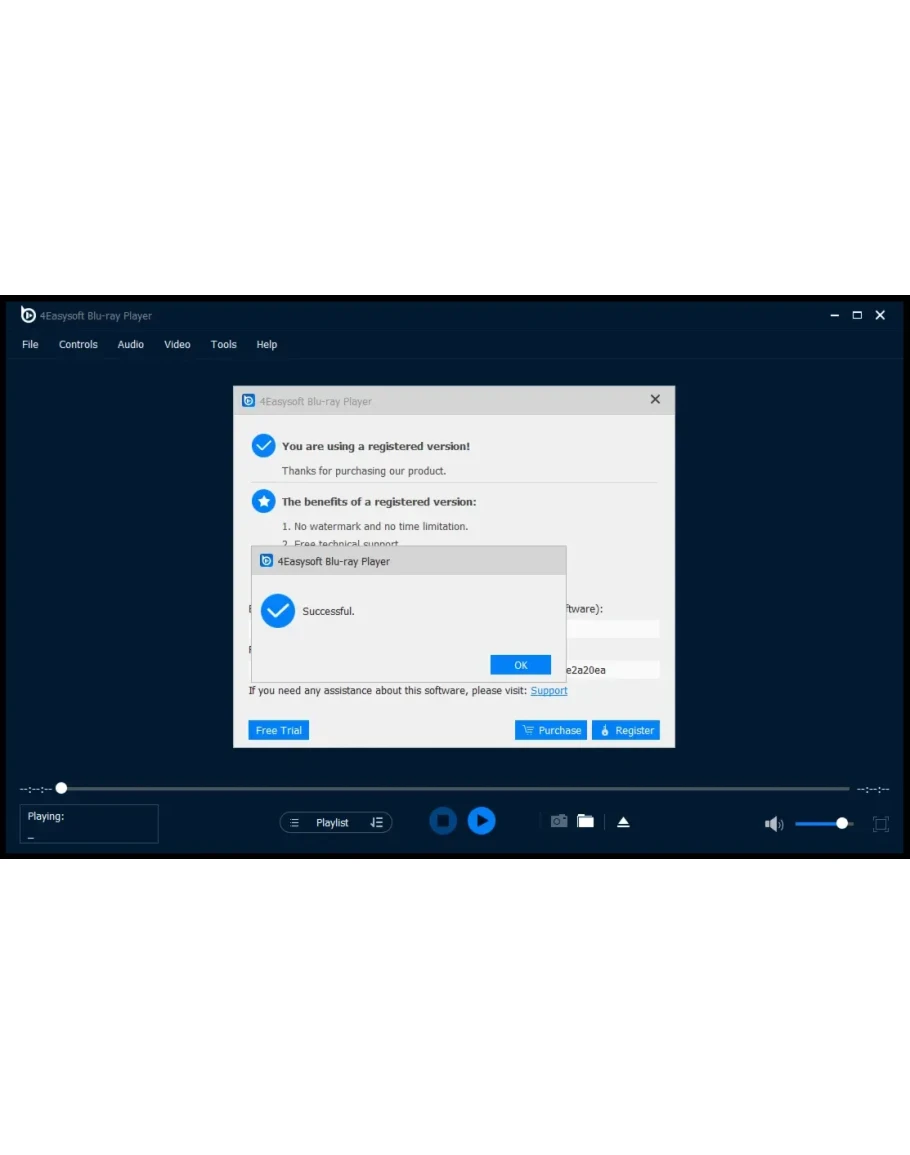Open the Support link
The height and width of the screenshot is (1155, 910).
549,691
